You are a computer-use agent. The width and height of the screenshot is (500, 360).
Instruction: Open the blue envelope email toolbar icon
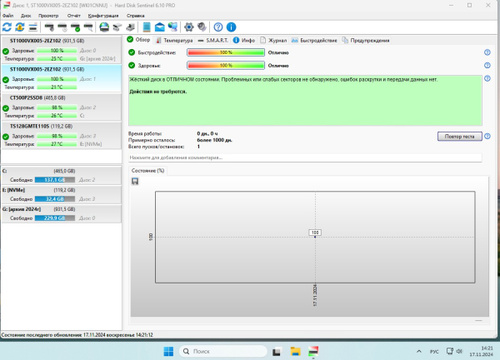160,27
